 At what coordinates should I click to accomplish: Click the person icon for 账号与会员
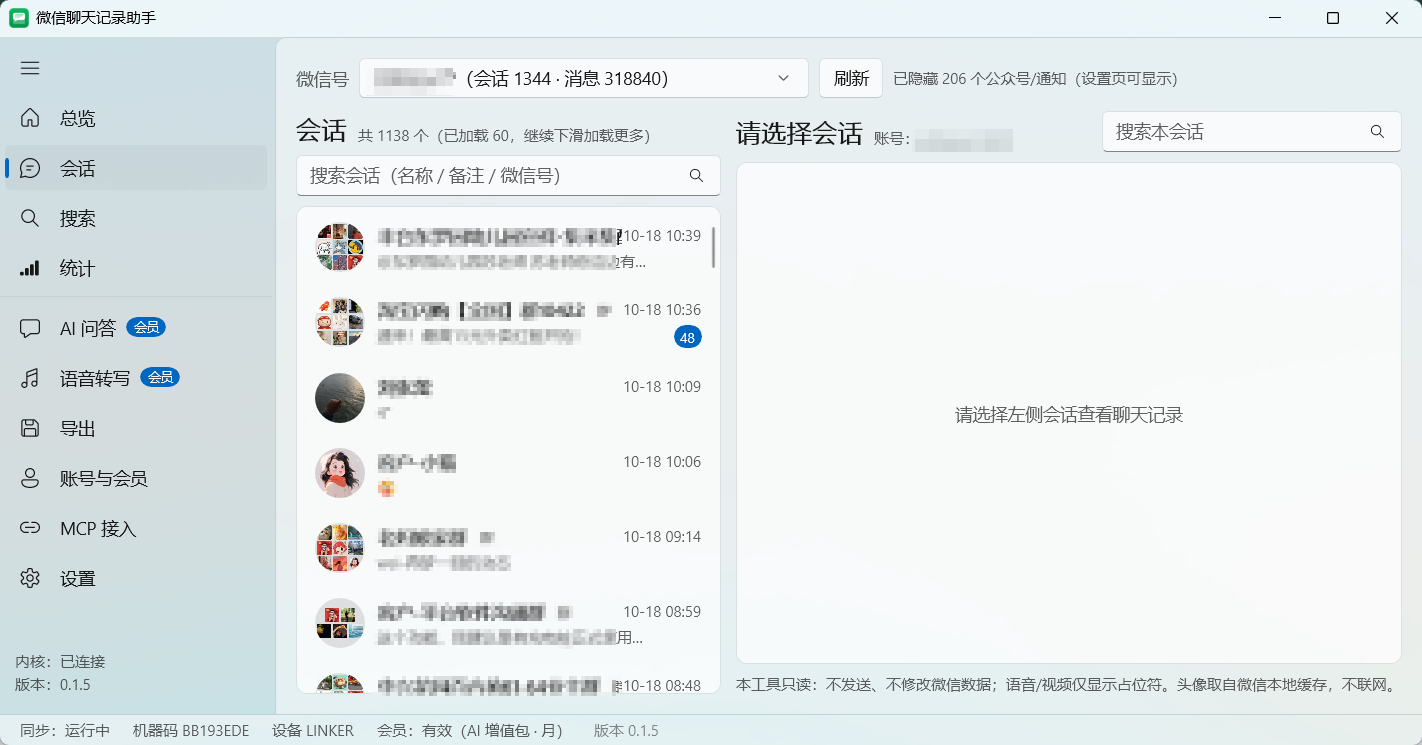click(30, 478)
